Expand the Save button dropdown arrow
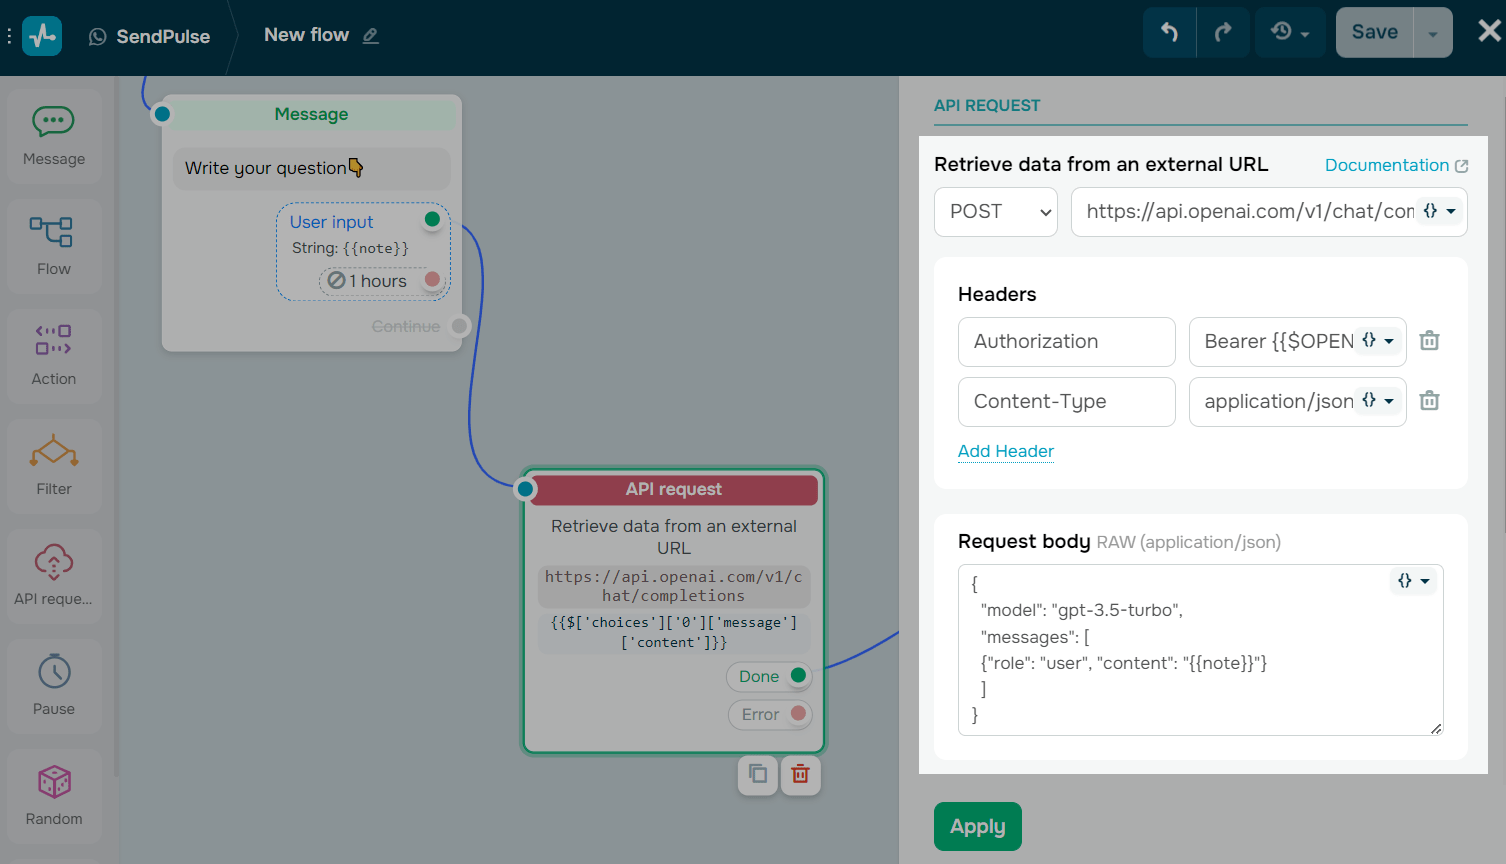This screenshot has width=1506, height=864. pyautogui.click(x=1435, y=31)
